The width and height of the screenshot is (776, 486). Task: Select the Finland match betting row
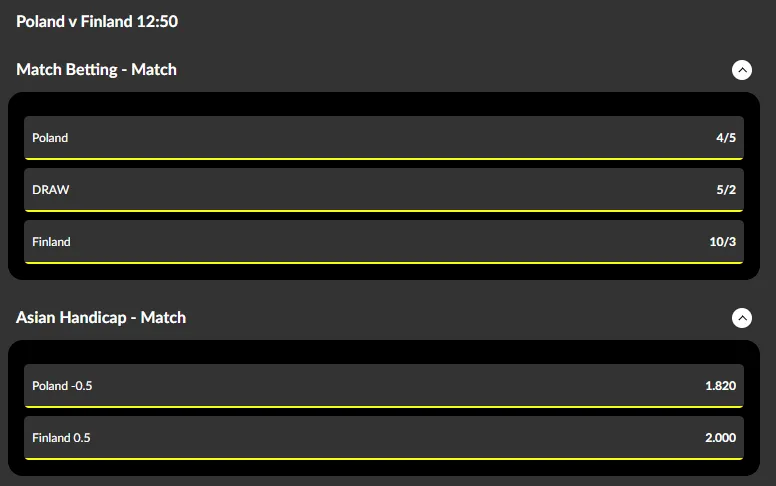click(384, 242)
